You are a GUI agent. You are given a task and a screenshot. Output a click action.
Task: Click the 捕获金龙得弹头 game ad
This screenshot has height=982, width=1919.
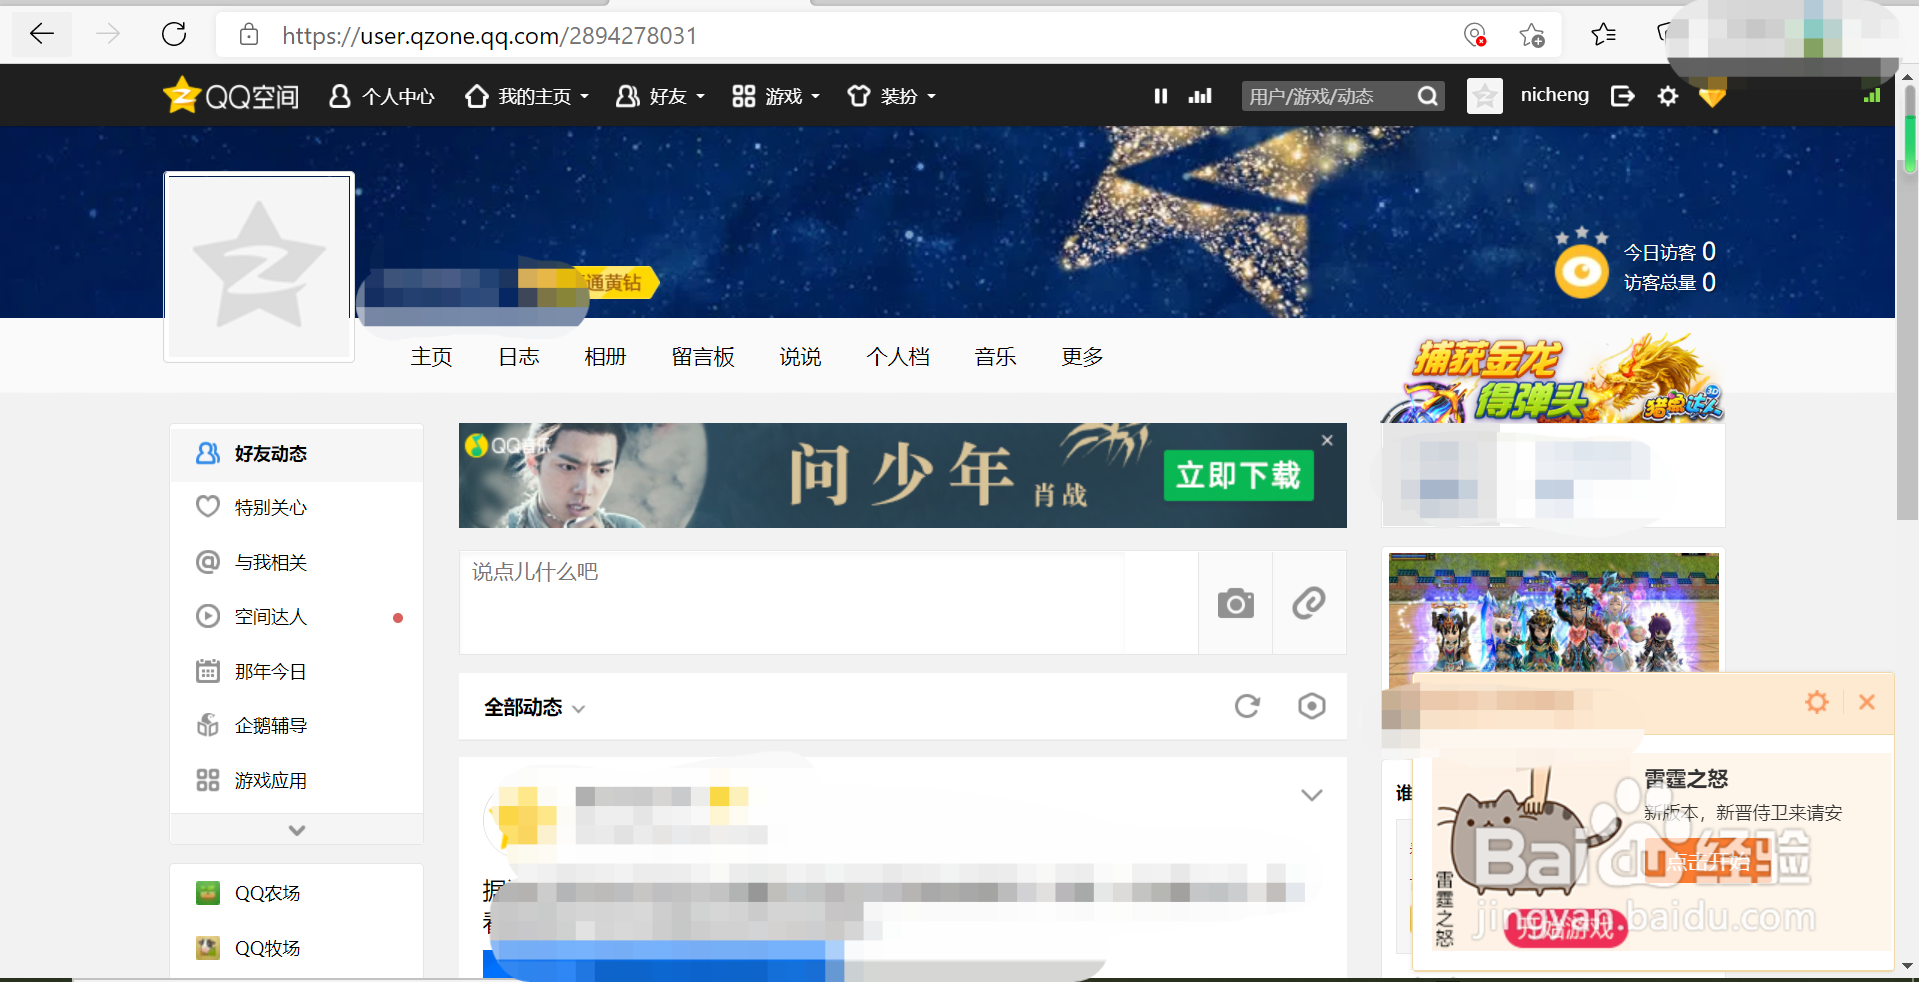(x=1553, y=379)
